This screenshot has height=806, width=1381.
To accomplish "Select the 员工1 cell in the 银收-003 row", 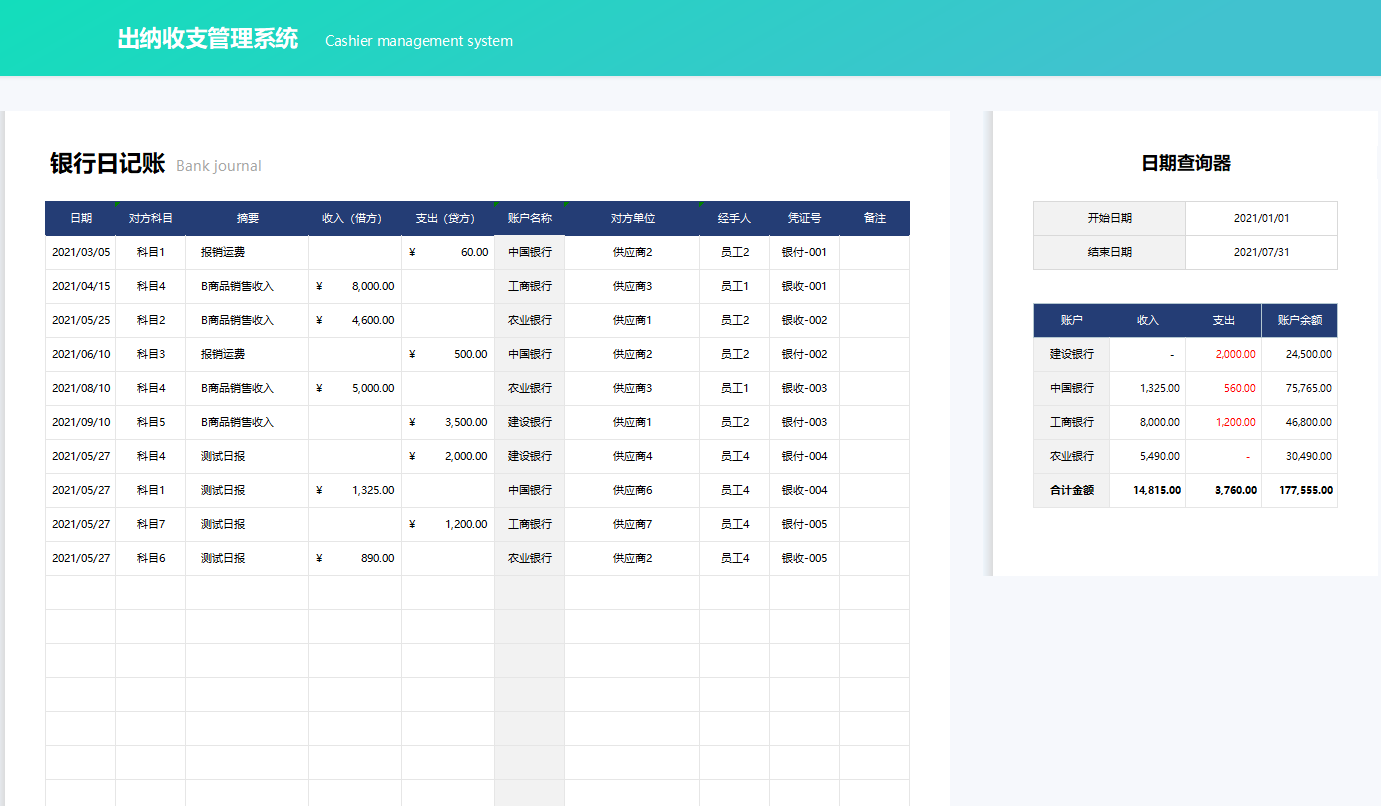I will (735, 388).
